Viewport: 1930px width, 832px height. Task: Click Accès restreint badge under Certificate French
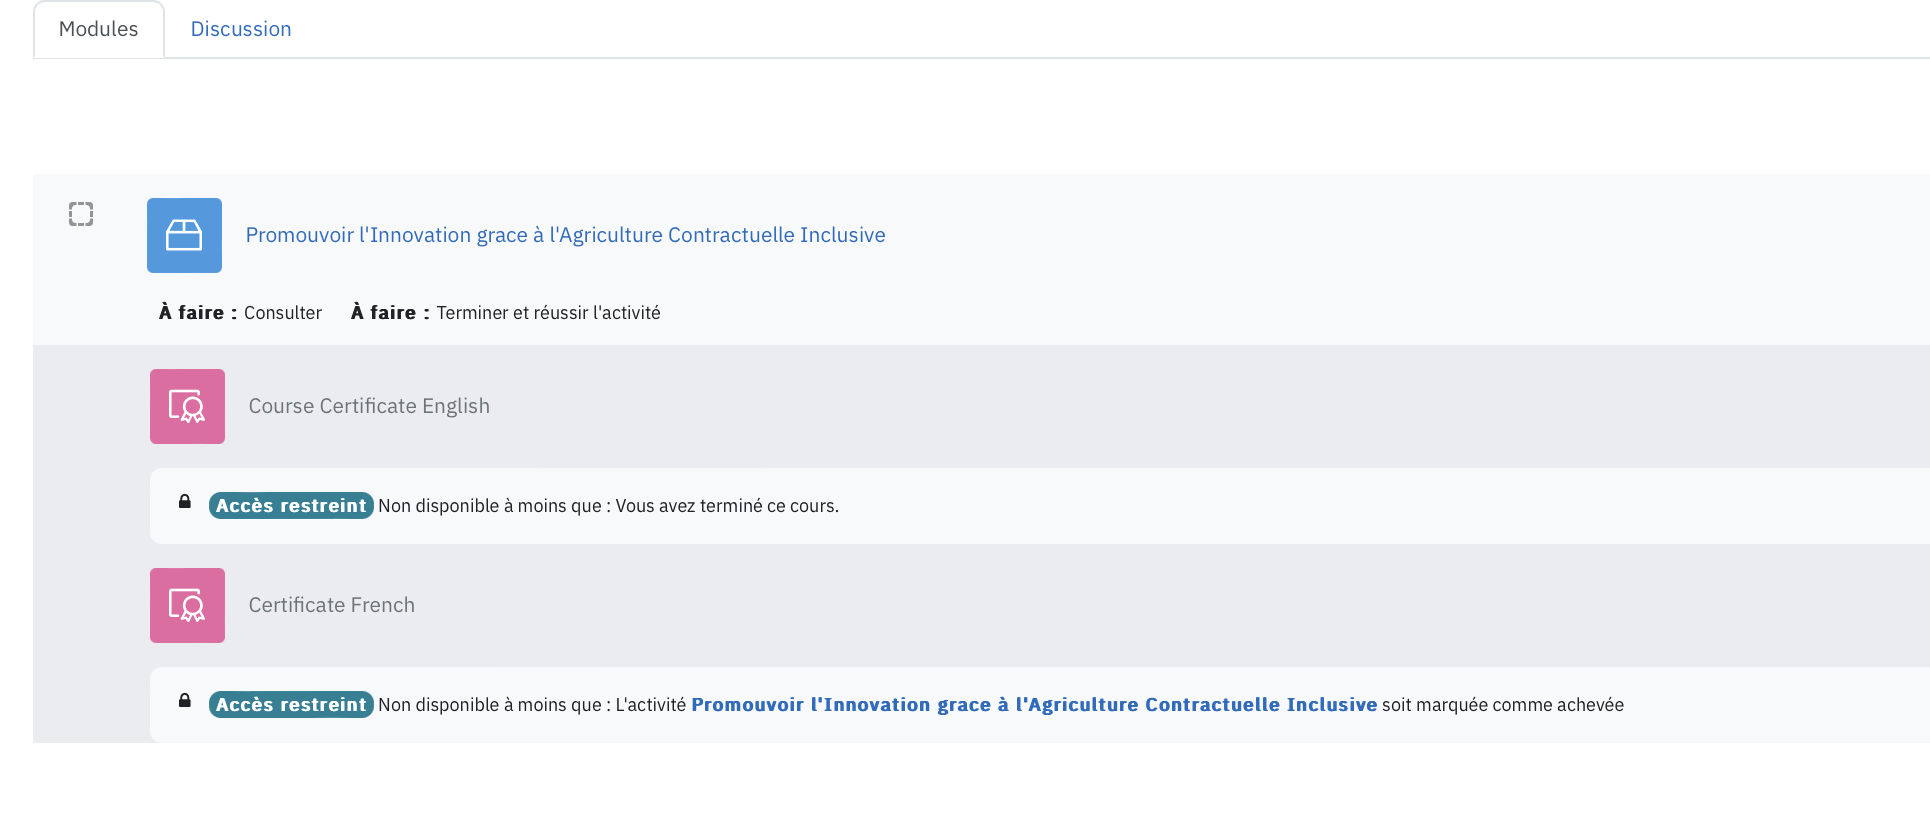pyautogui.click(x=291, y=705)
